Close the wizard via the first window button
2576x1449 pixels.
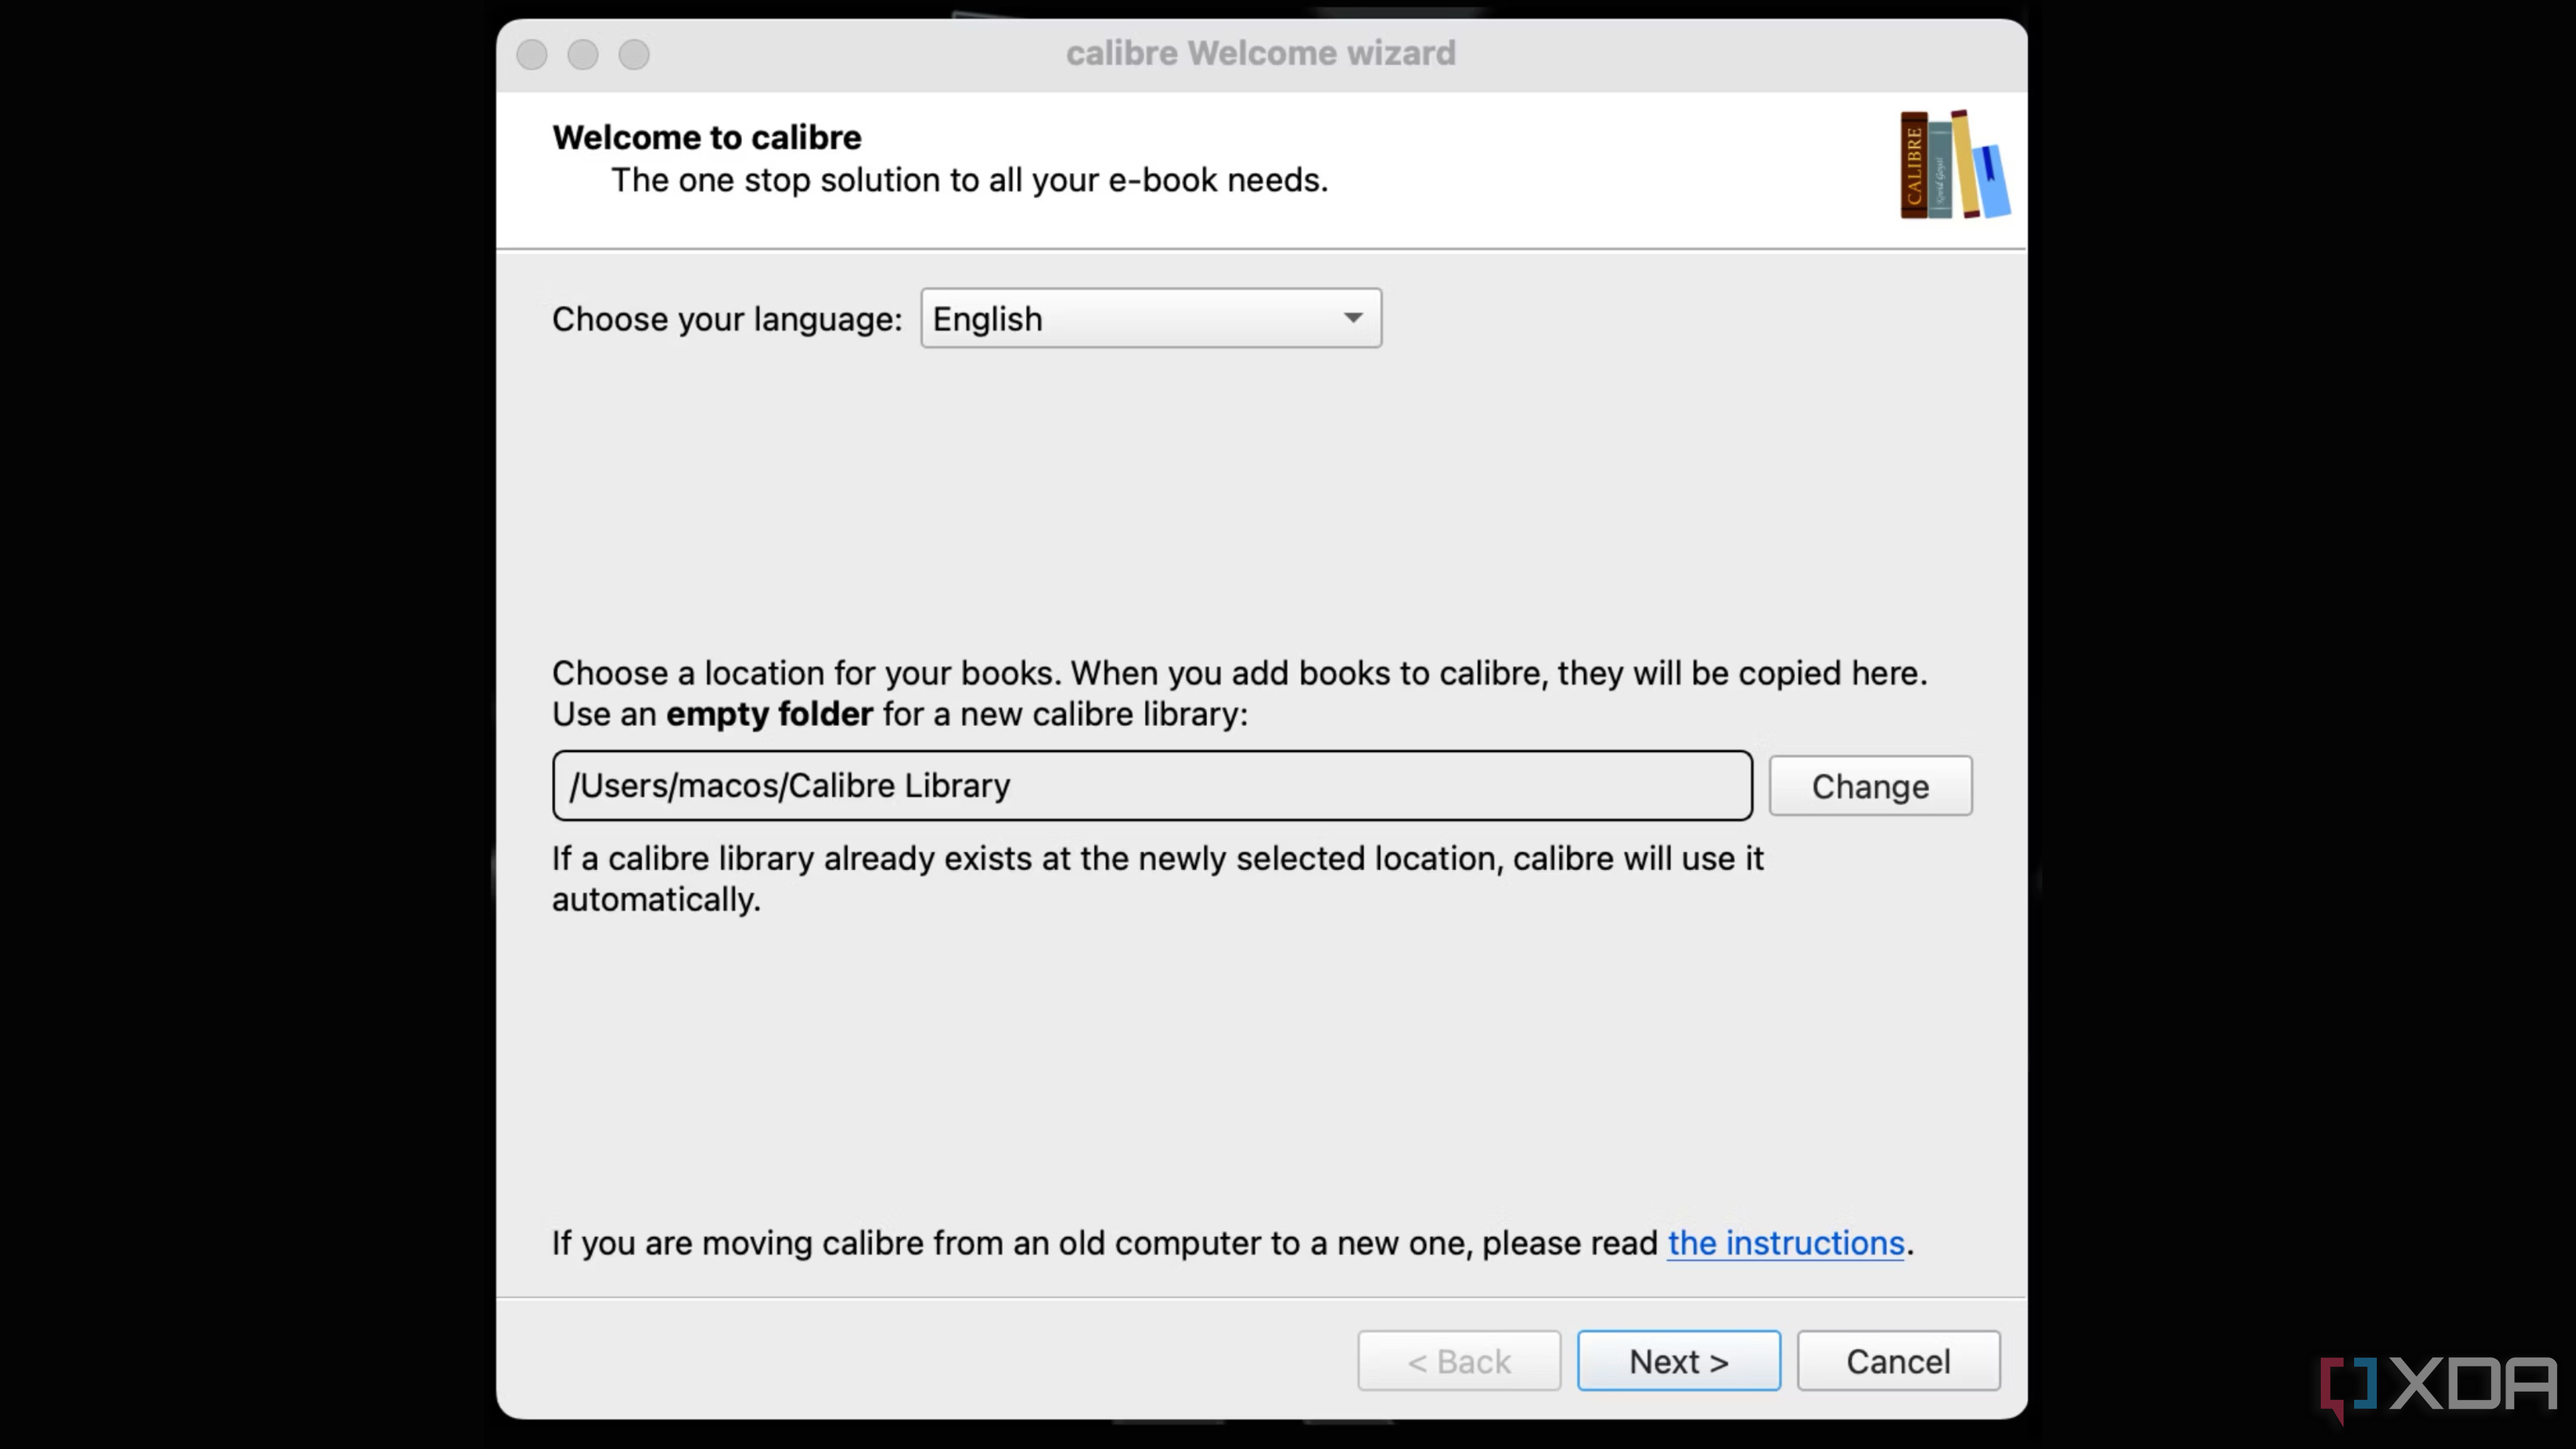[532, 54]
